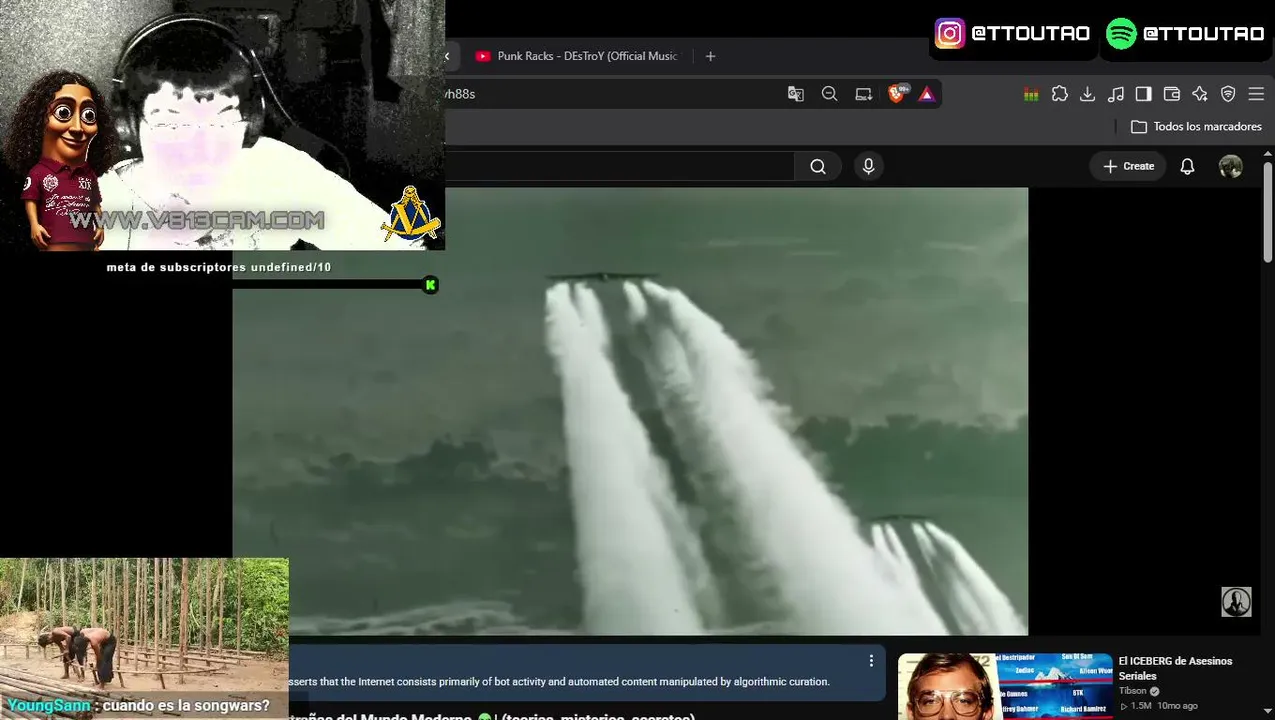Open the Brave VPN shield icon
This screenshot has width=1275, height=720.
1228,94
